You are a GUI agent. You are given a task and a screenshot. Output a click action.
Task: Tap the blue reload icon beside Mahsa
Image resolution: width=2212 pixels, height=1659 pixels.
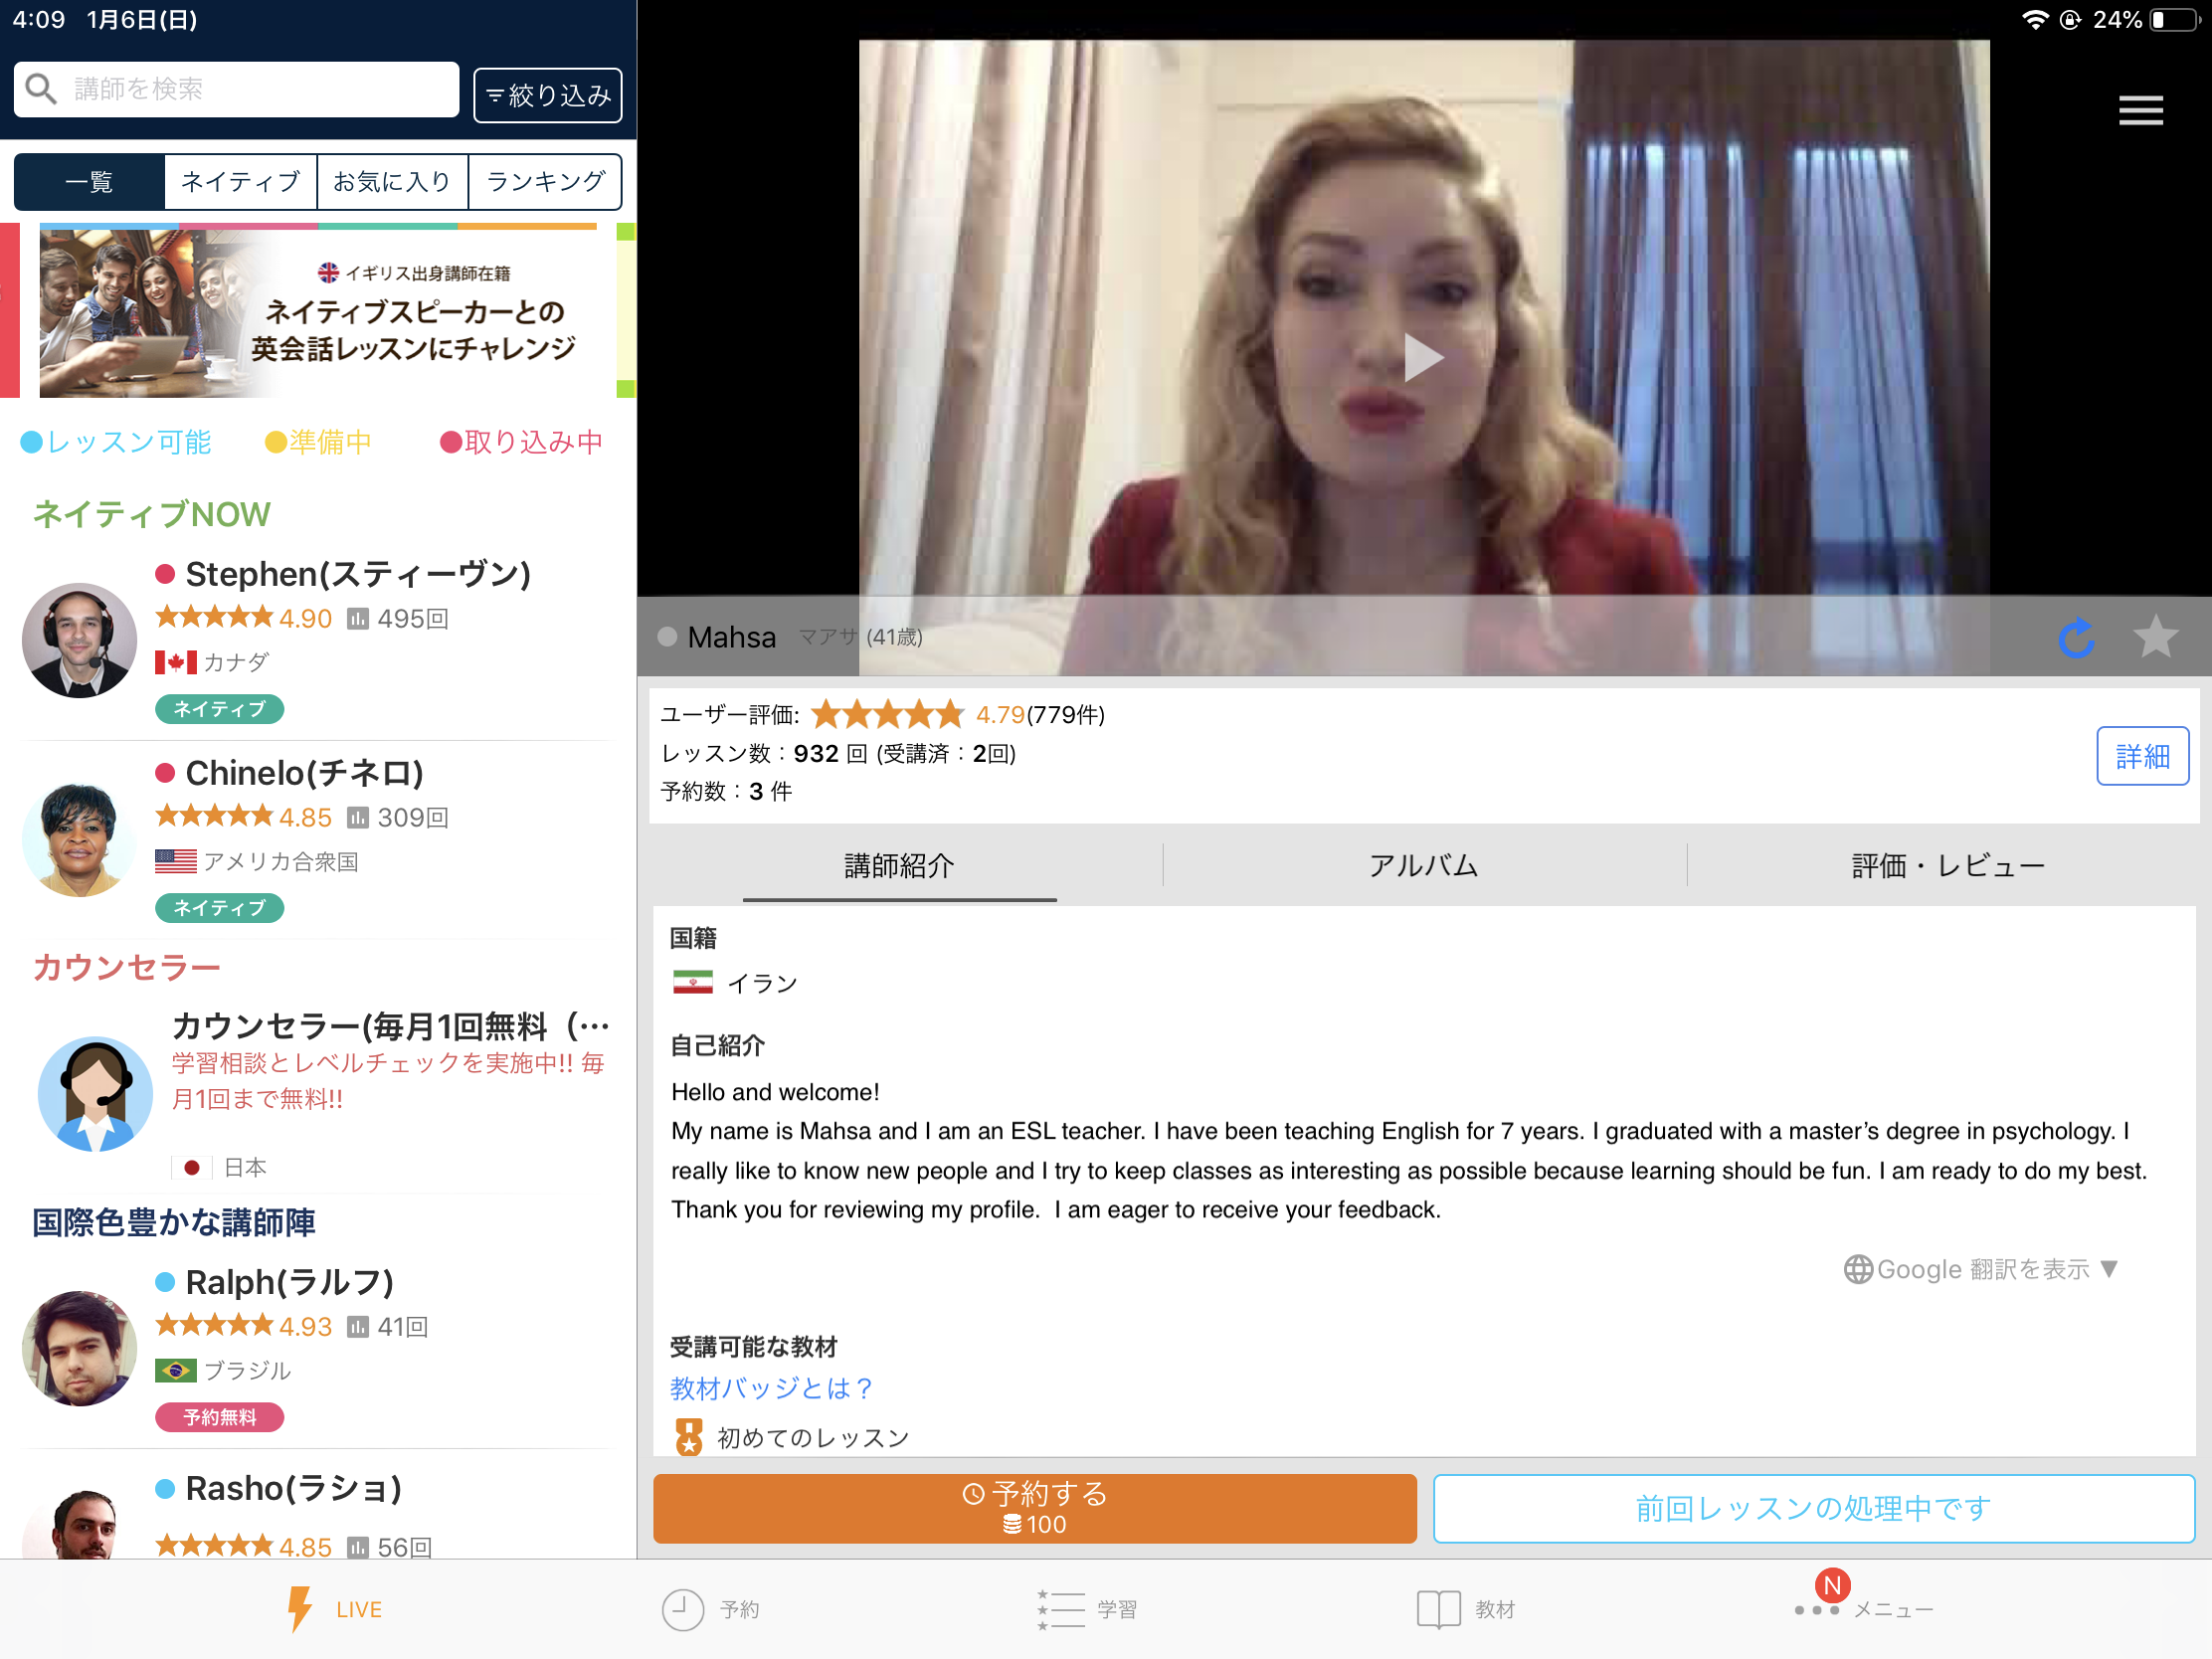point(2077,637)
